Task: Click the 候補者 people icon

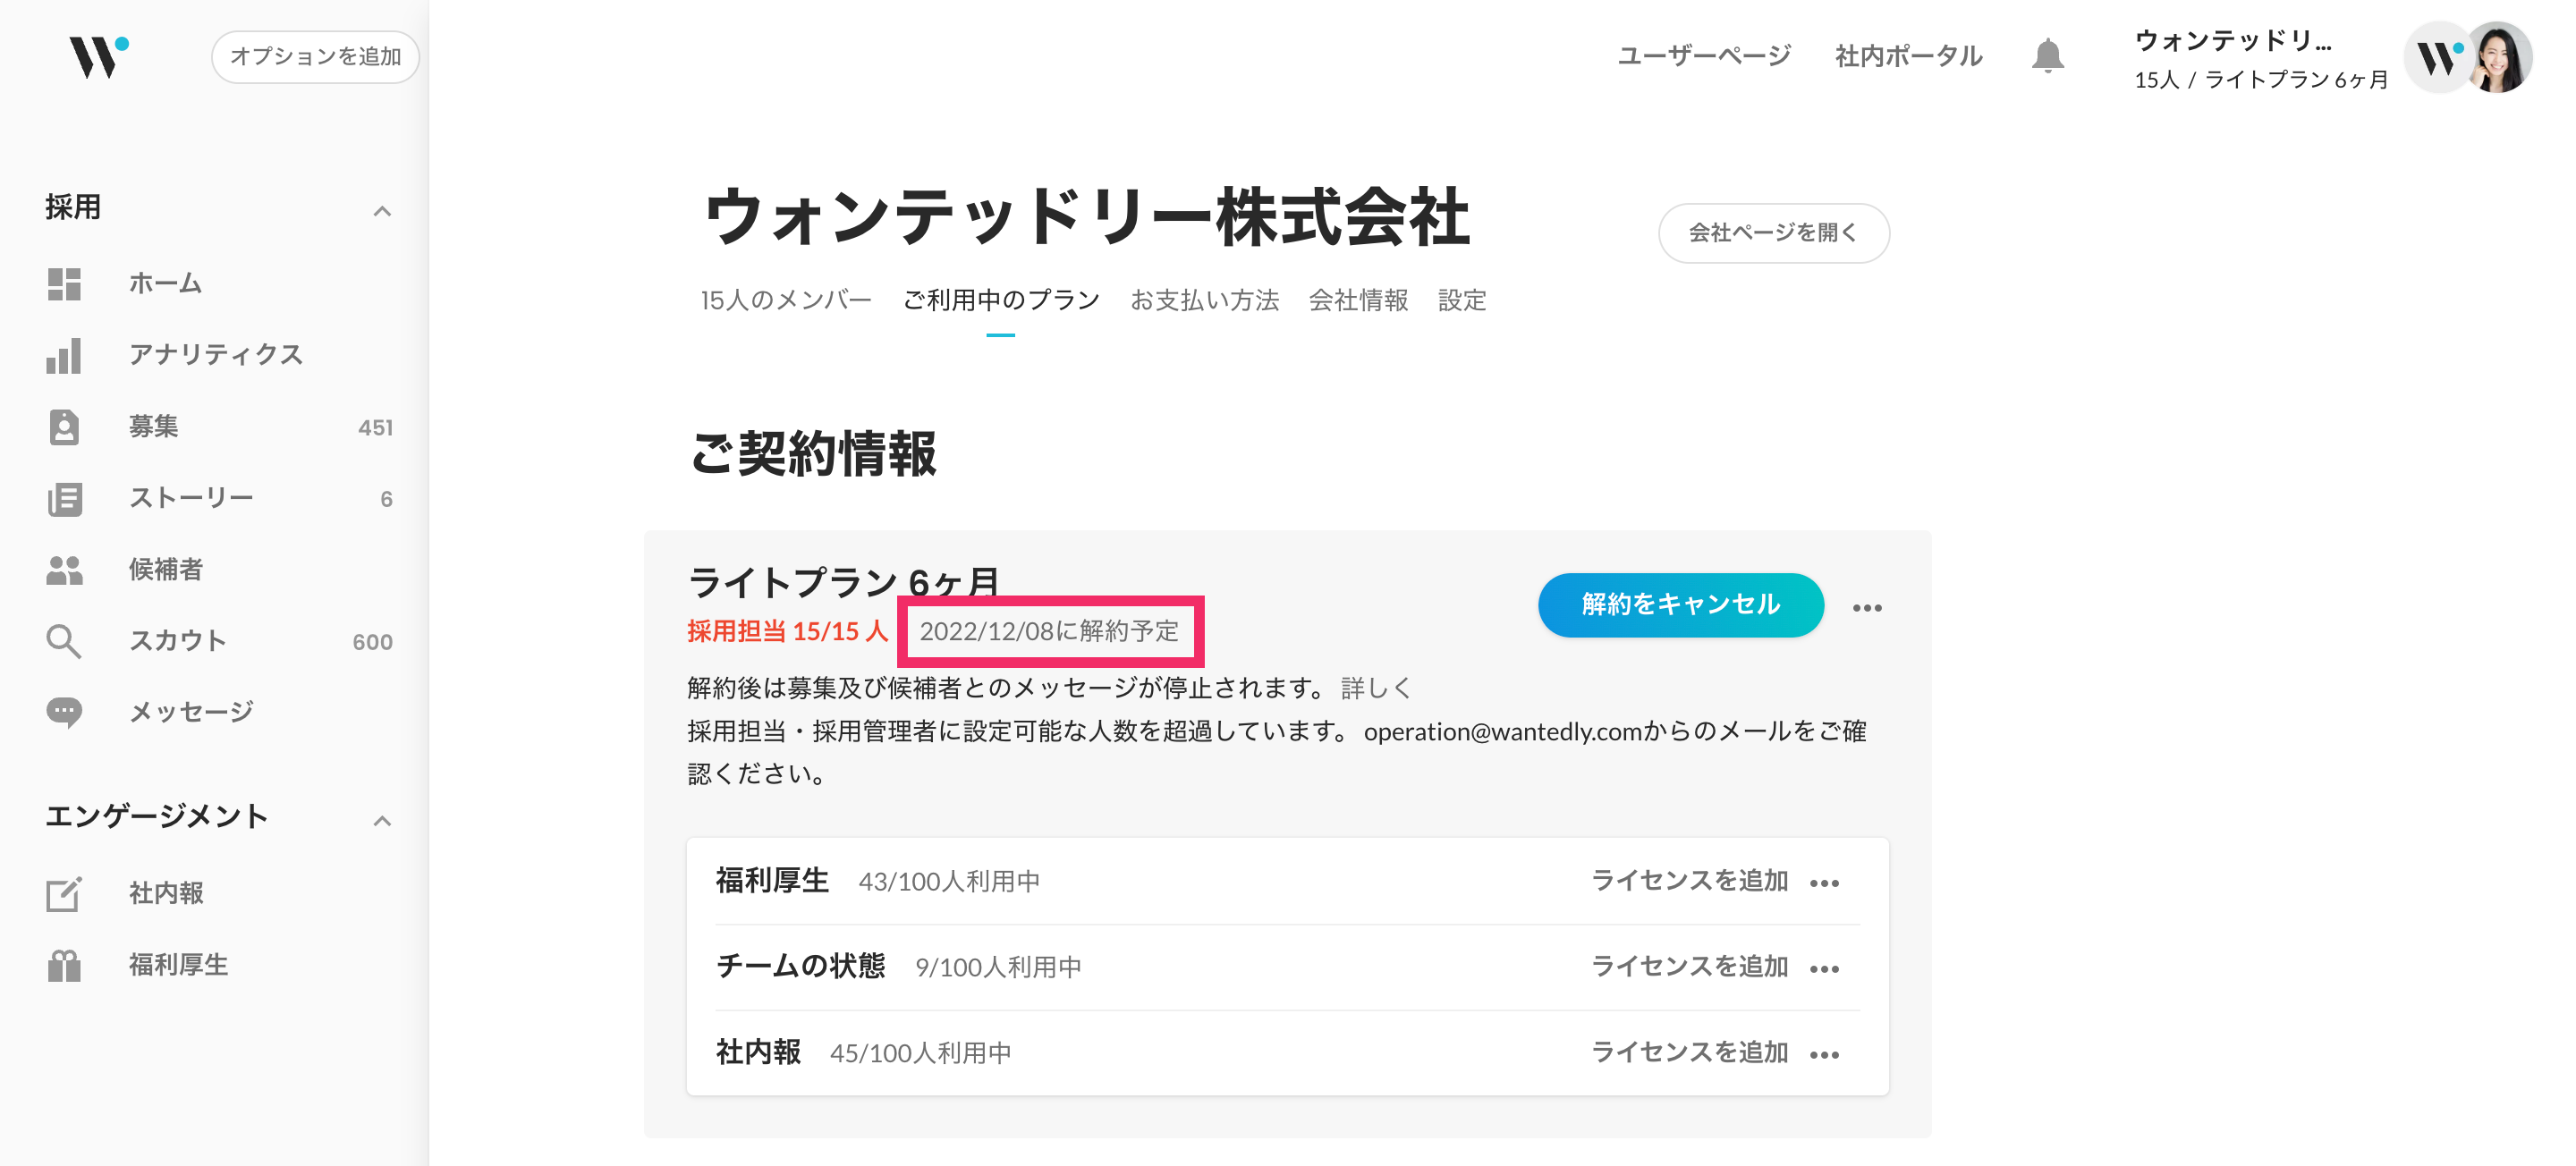Action: pyautogui.click(x=64, y=570)
